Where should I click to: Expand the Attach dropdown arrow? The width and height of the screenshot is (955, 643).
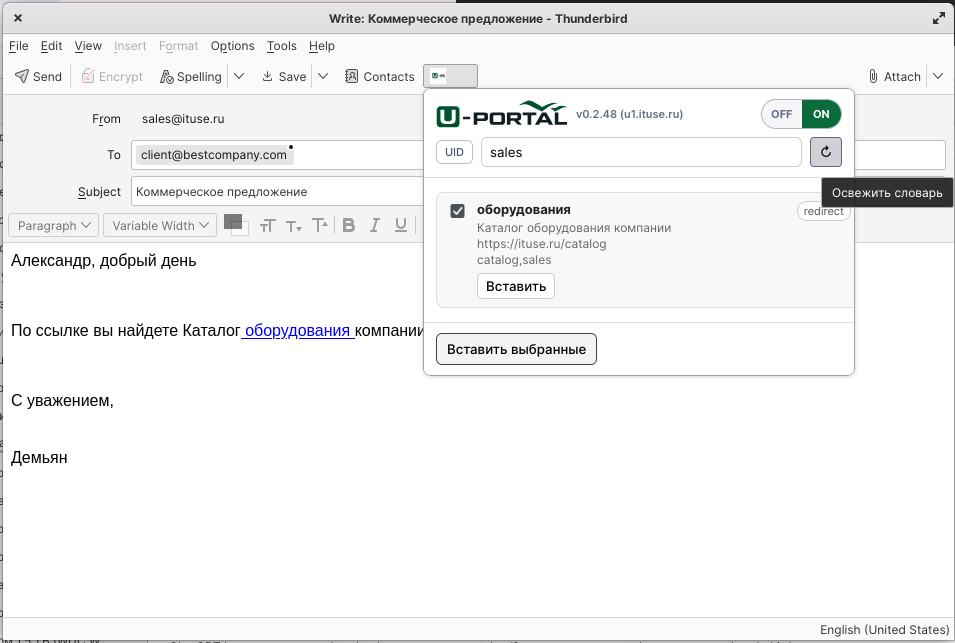pyautogui.click(x=938, y=76)
